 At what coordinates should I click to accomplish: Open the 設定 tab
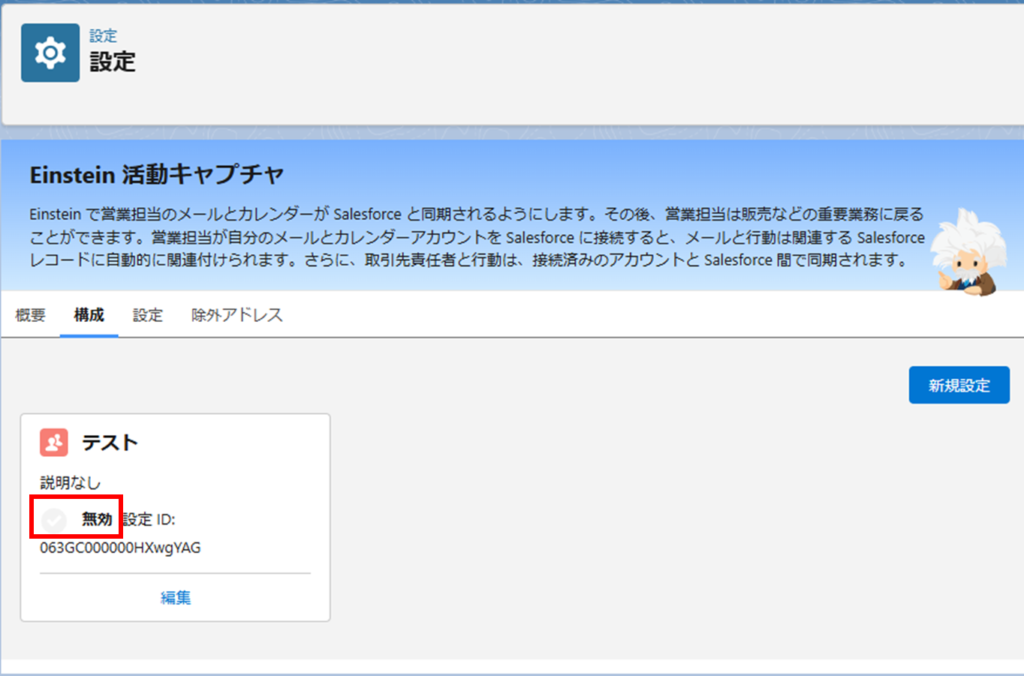click(148, 315)
